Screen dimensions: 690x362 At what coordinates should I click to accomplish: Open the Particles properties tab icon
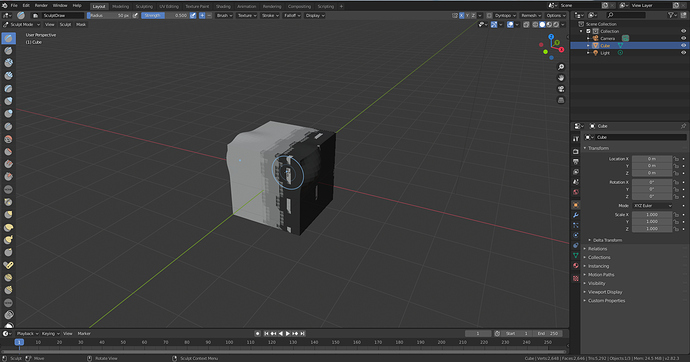[x=576, y=225]
